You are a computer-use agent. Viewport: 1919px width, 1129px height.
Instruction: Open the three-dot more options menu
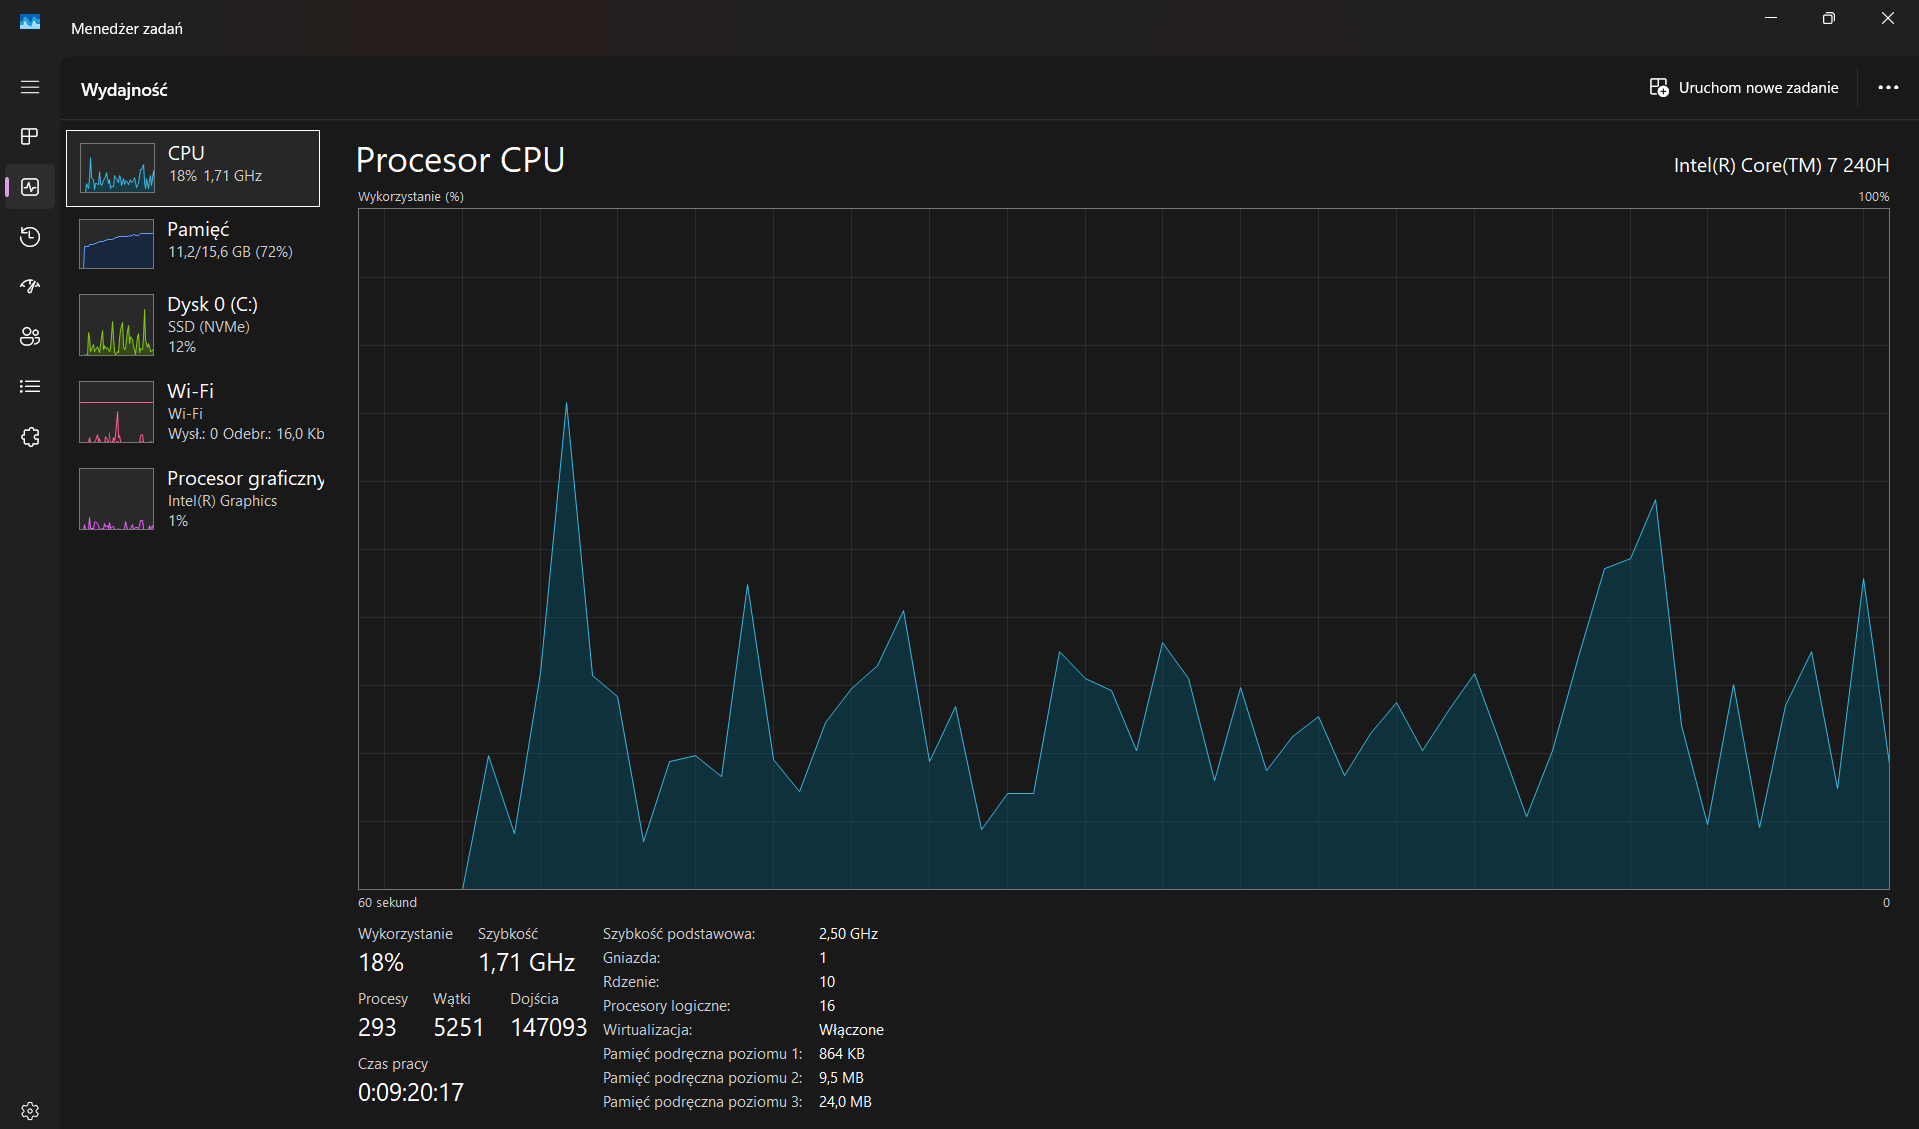(x=1888, y=88)
